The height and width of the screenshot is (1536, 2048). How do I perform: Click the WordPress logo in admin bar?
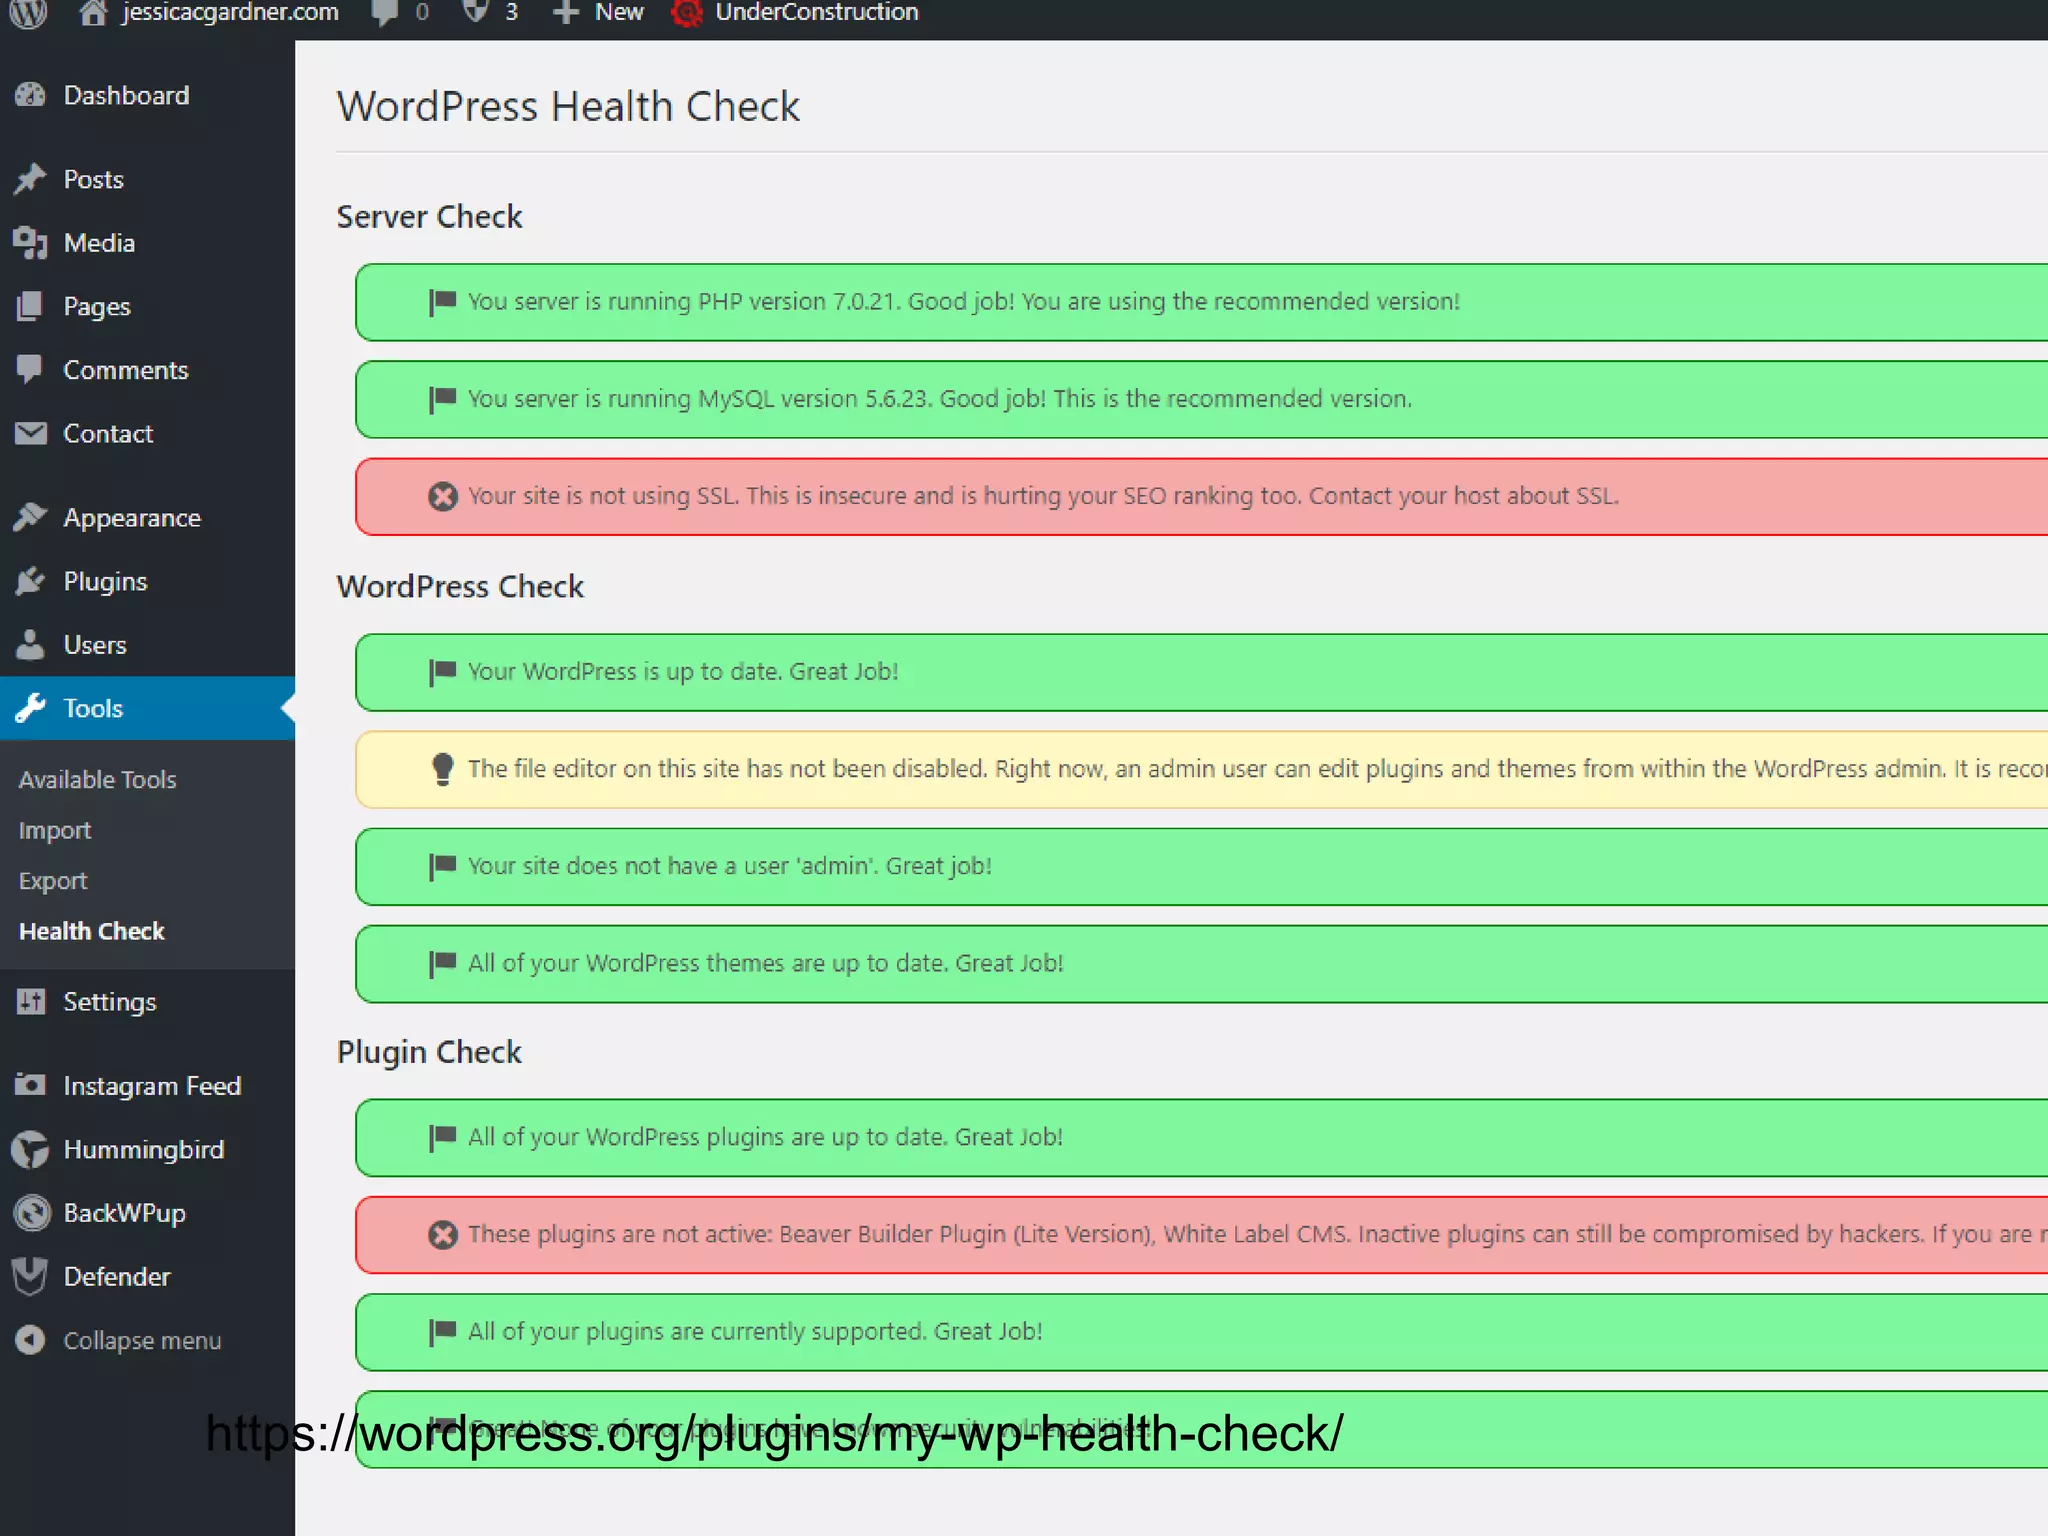(29, 13)
